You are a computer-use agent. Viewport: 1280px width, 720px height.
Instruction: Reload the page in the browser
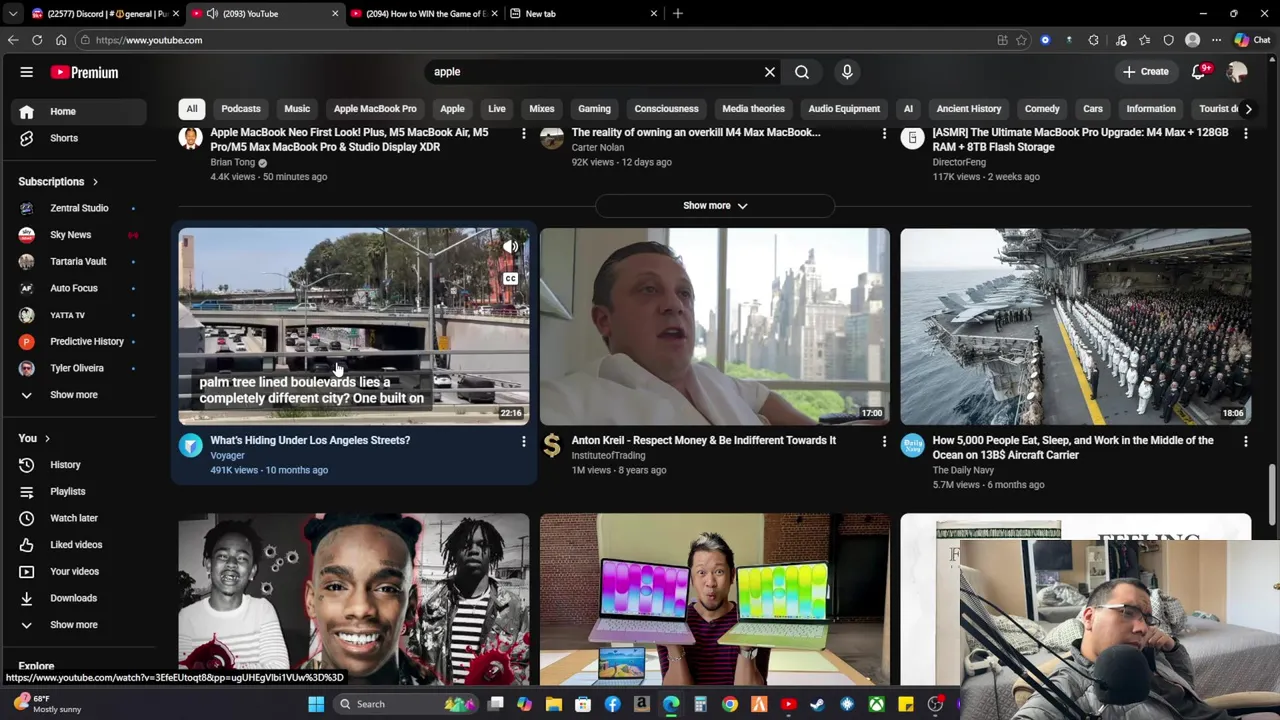37,40
